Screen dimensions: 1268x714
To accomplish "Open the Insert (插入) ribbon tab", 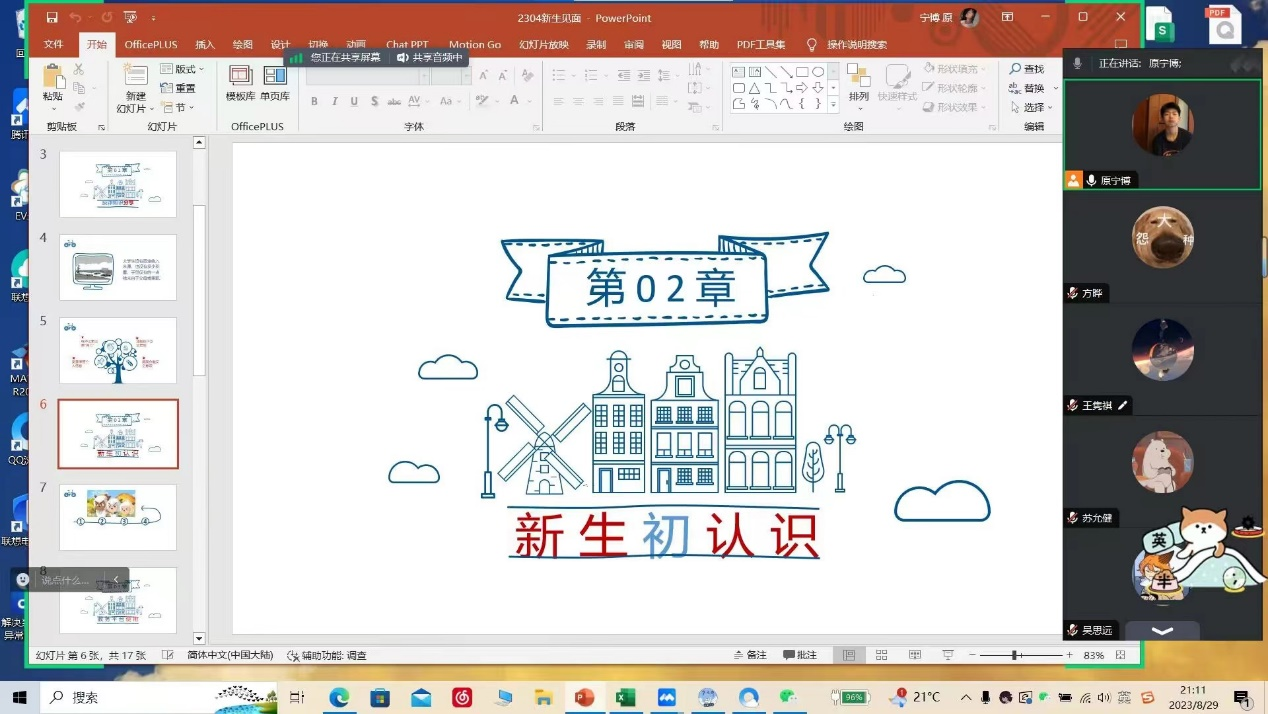I will point(205,45).
